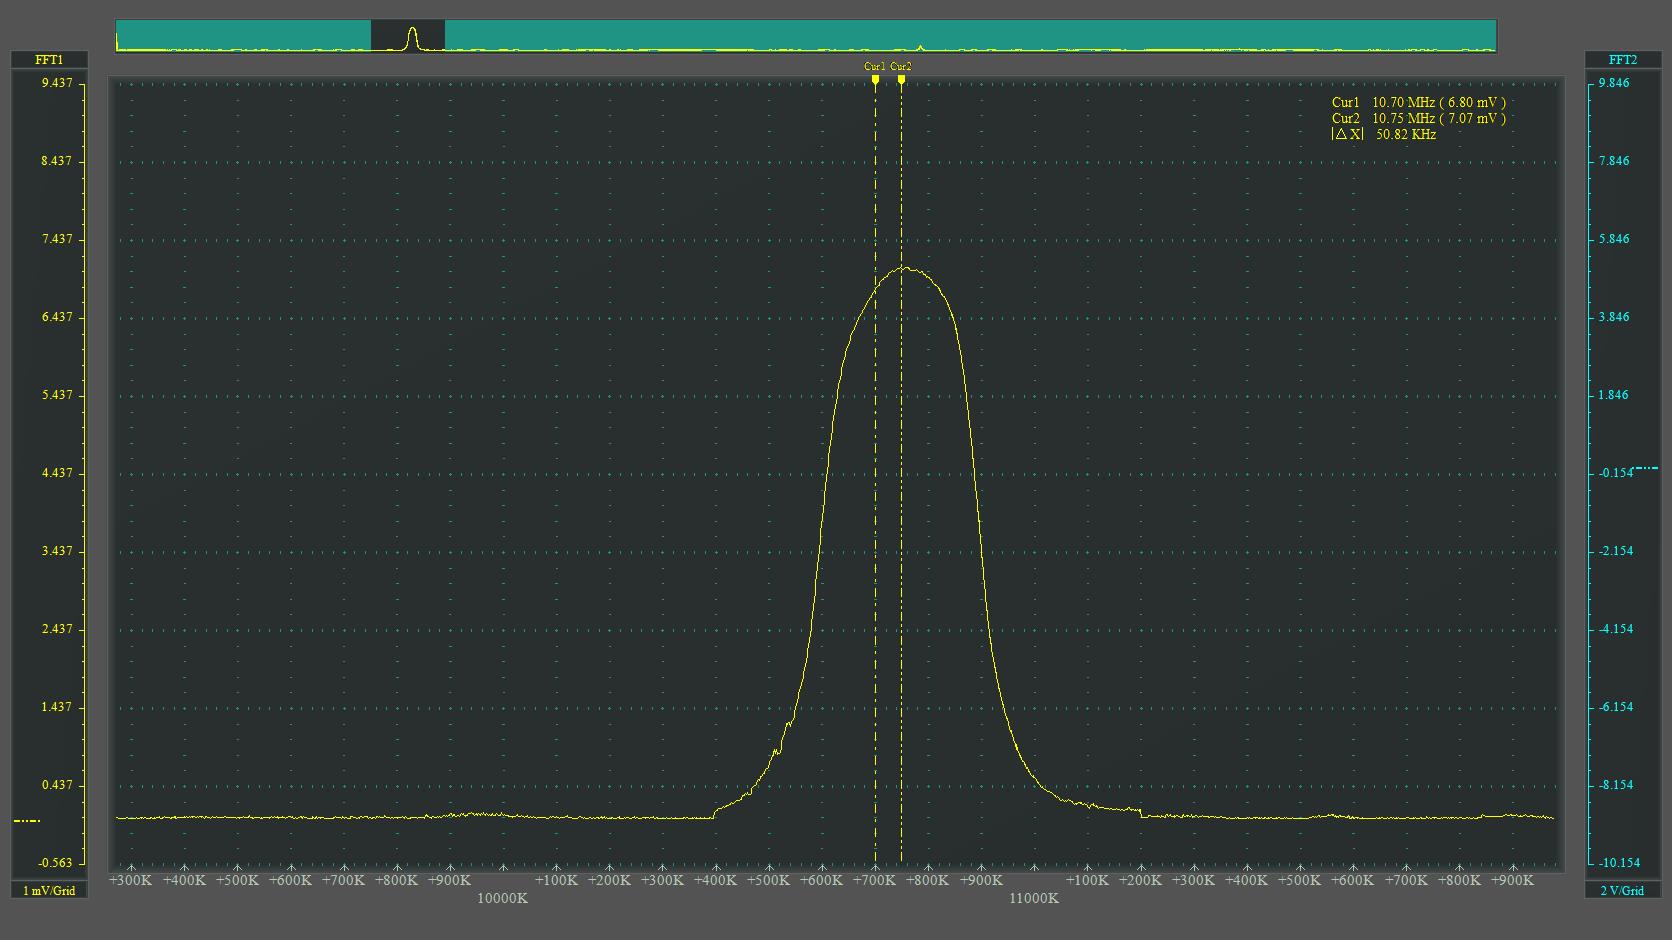Click the -0.563 value on FFT1 axis
This screenshot has height=940, width=1672.
pyautogui.click(x=55, y=863)
